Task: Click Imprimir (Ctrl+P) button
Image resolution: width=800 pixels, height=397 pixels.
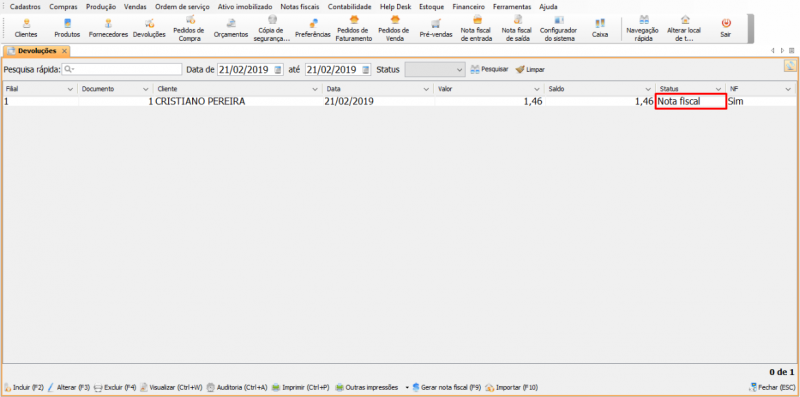Action: coord(301,387)
